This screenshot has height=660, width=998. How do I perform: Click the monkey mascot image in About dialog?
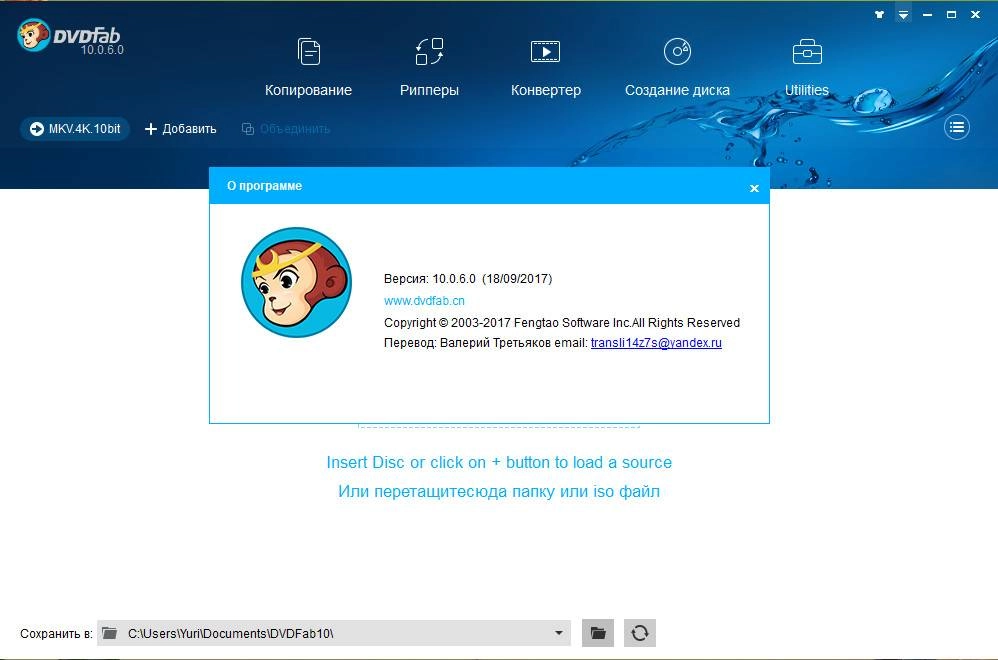point(297,283)
